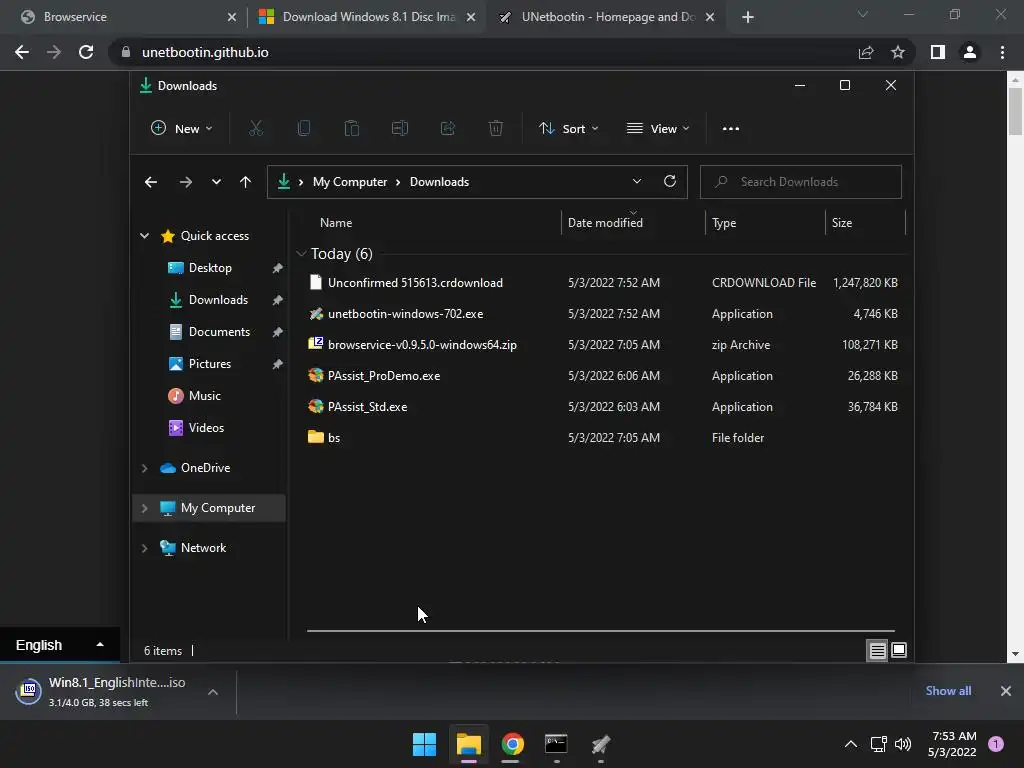1024x768 pixels.
Task: Open recent locations chevron dropdown
Action: (216, 182)
